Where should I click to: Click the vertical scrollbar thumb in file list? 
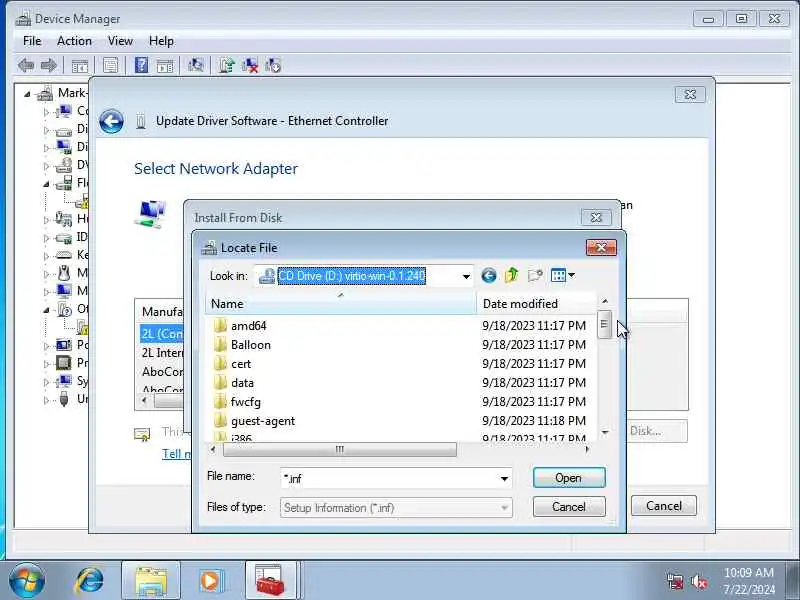pyautogui.click(x=605, y=324)
